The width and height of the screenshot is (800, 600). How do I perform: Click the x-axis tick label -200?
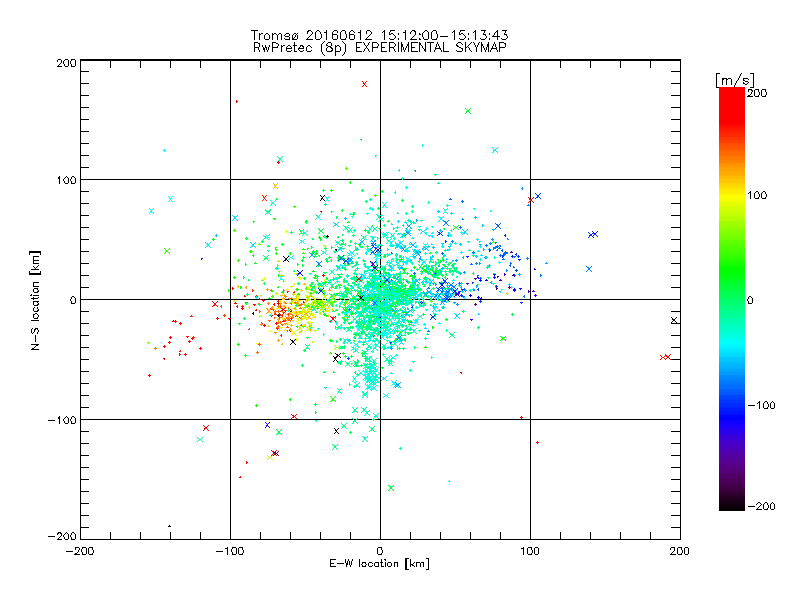(x=80, y=551)
